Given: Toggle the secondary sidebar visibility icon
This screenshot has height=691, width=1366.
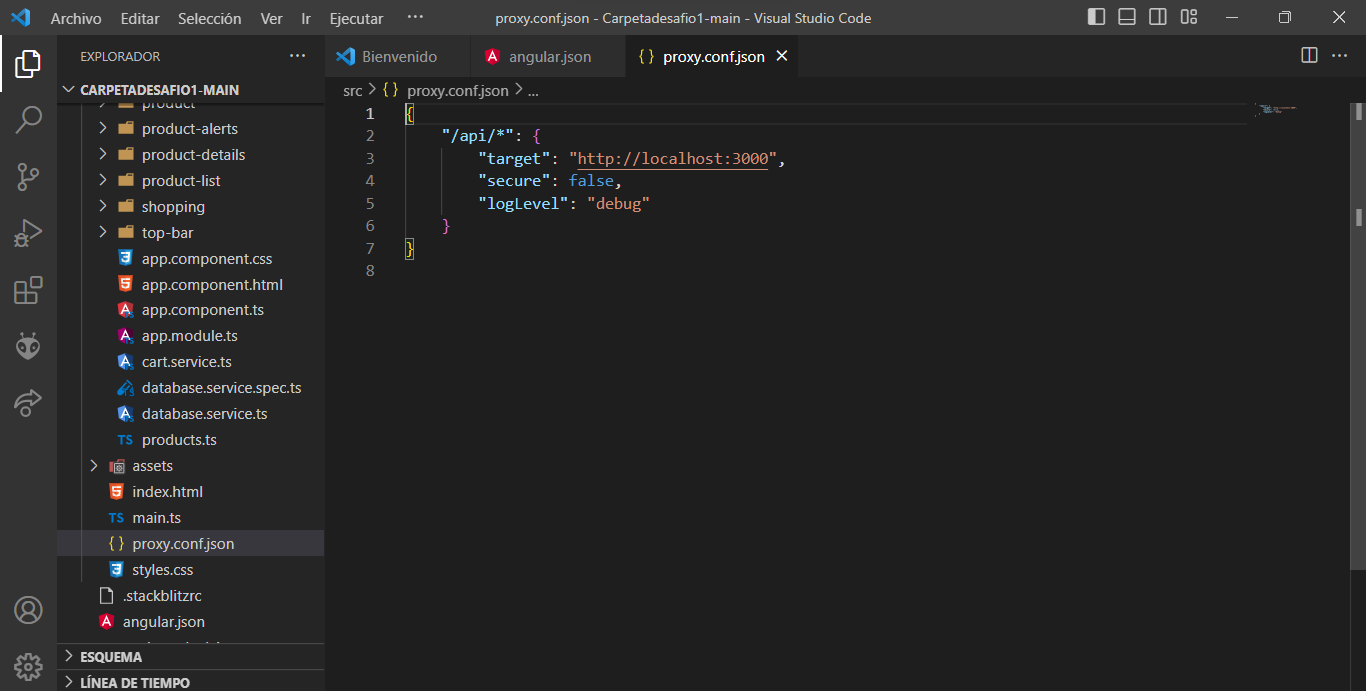Looking at the screenshot, I should (1158, 17).
